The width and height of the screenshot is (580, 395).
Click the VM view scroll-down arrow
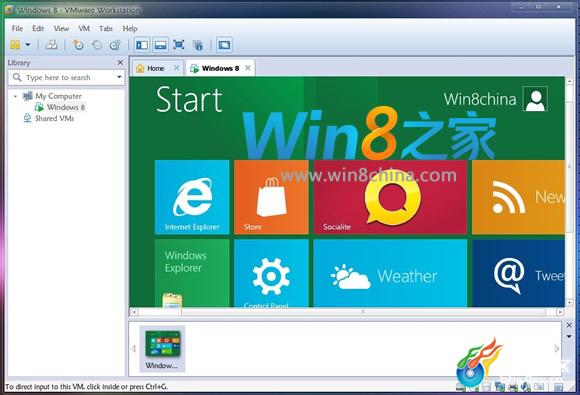(569, 303)
